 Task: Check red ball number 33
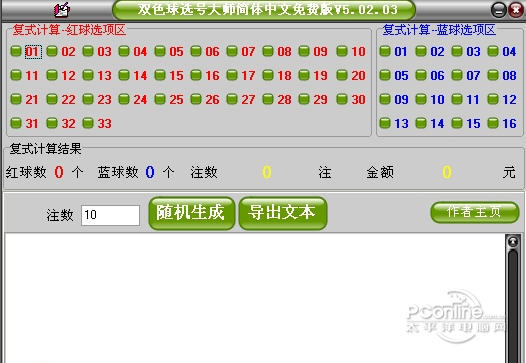(88, 123)
